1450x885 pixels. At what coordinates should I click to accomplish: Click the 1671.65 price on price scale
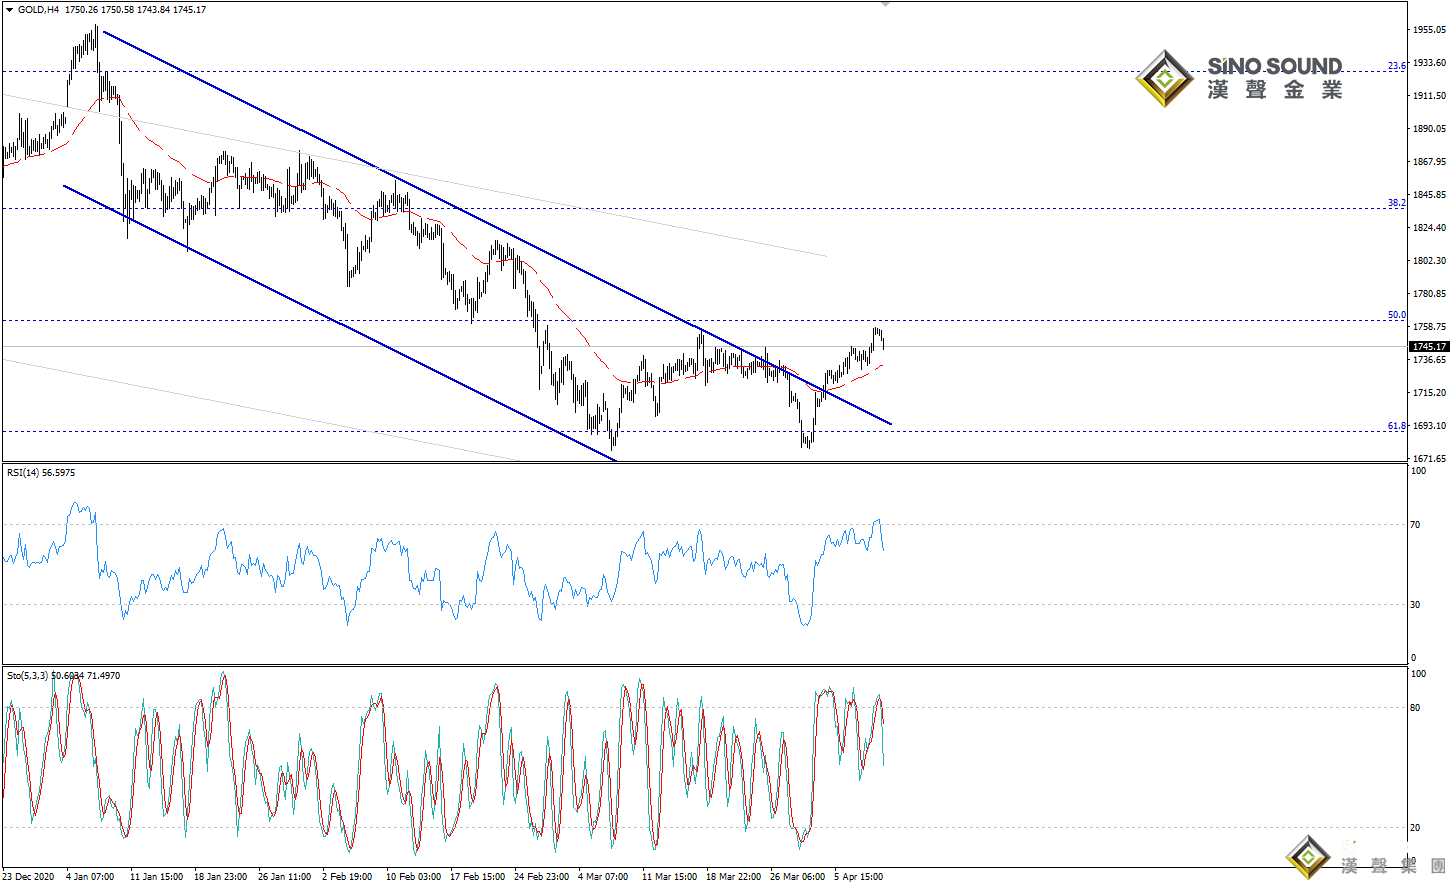click(1429, 458)
